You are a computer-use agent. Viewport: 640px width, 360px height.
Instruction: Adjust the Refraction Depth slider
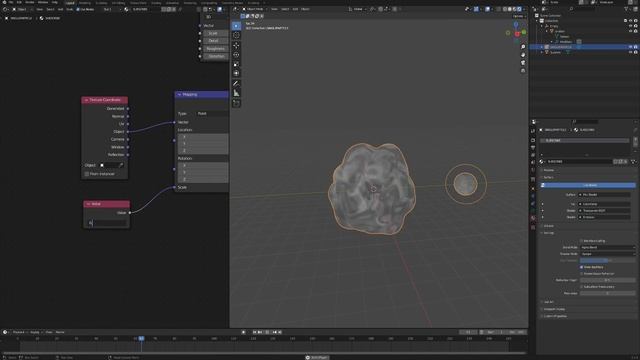pyautogui.click(x=607, y=280)
